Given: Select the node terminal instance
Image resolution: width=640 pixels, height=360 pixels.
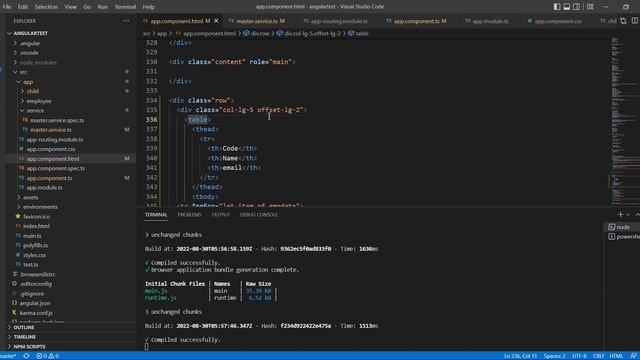Looking at the screenshot, I should pos(622,227).
